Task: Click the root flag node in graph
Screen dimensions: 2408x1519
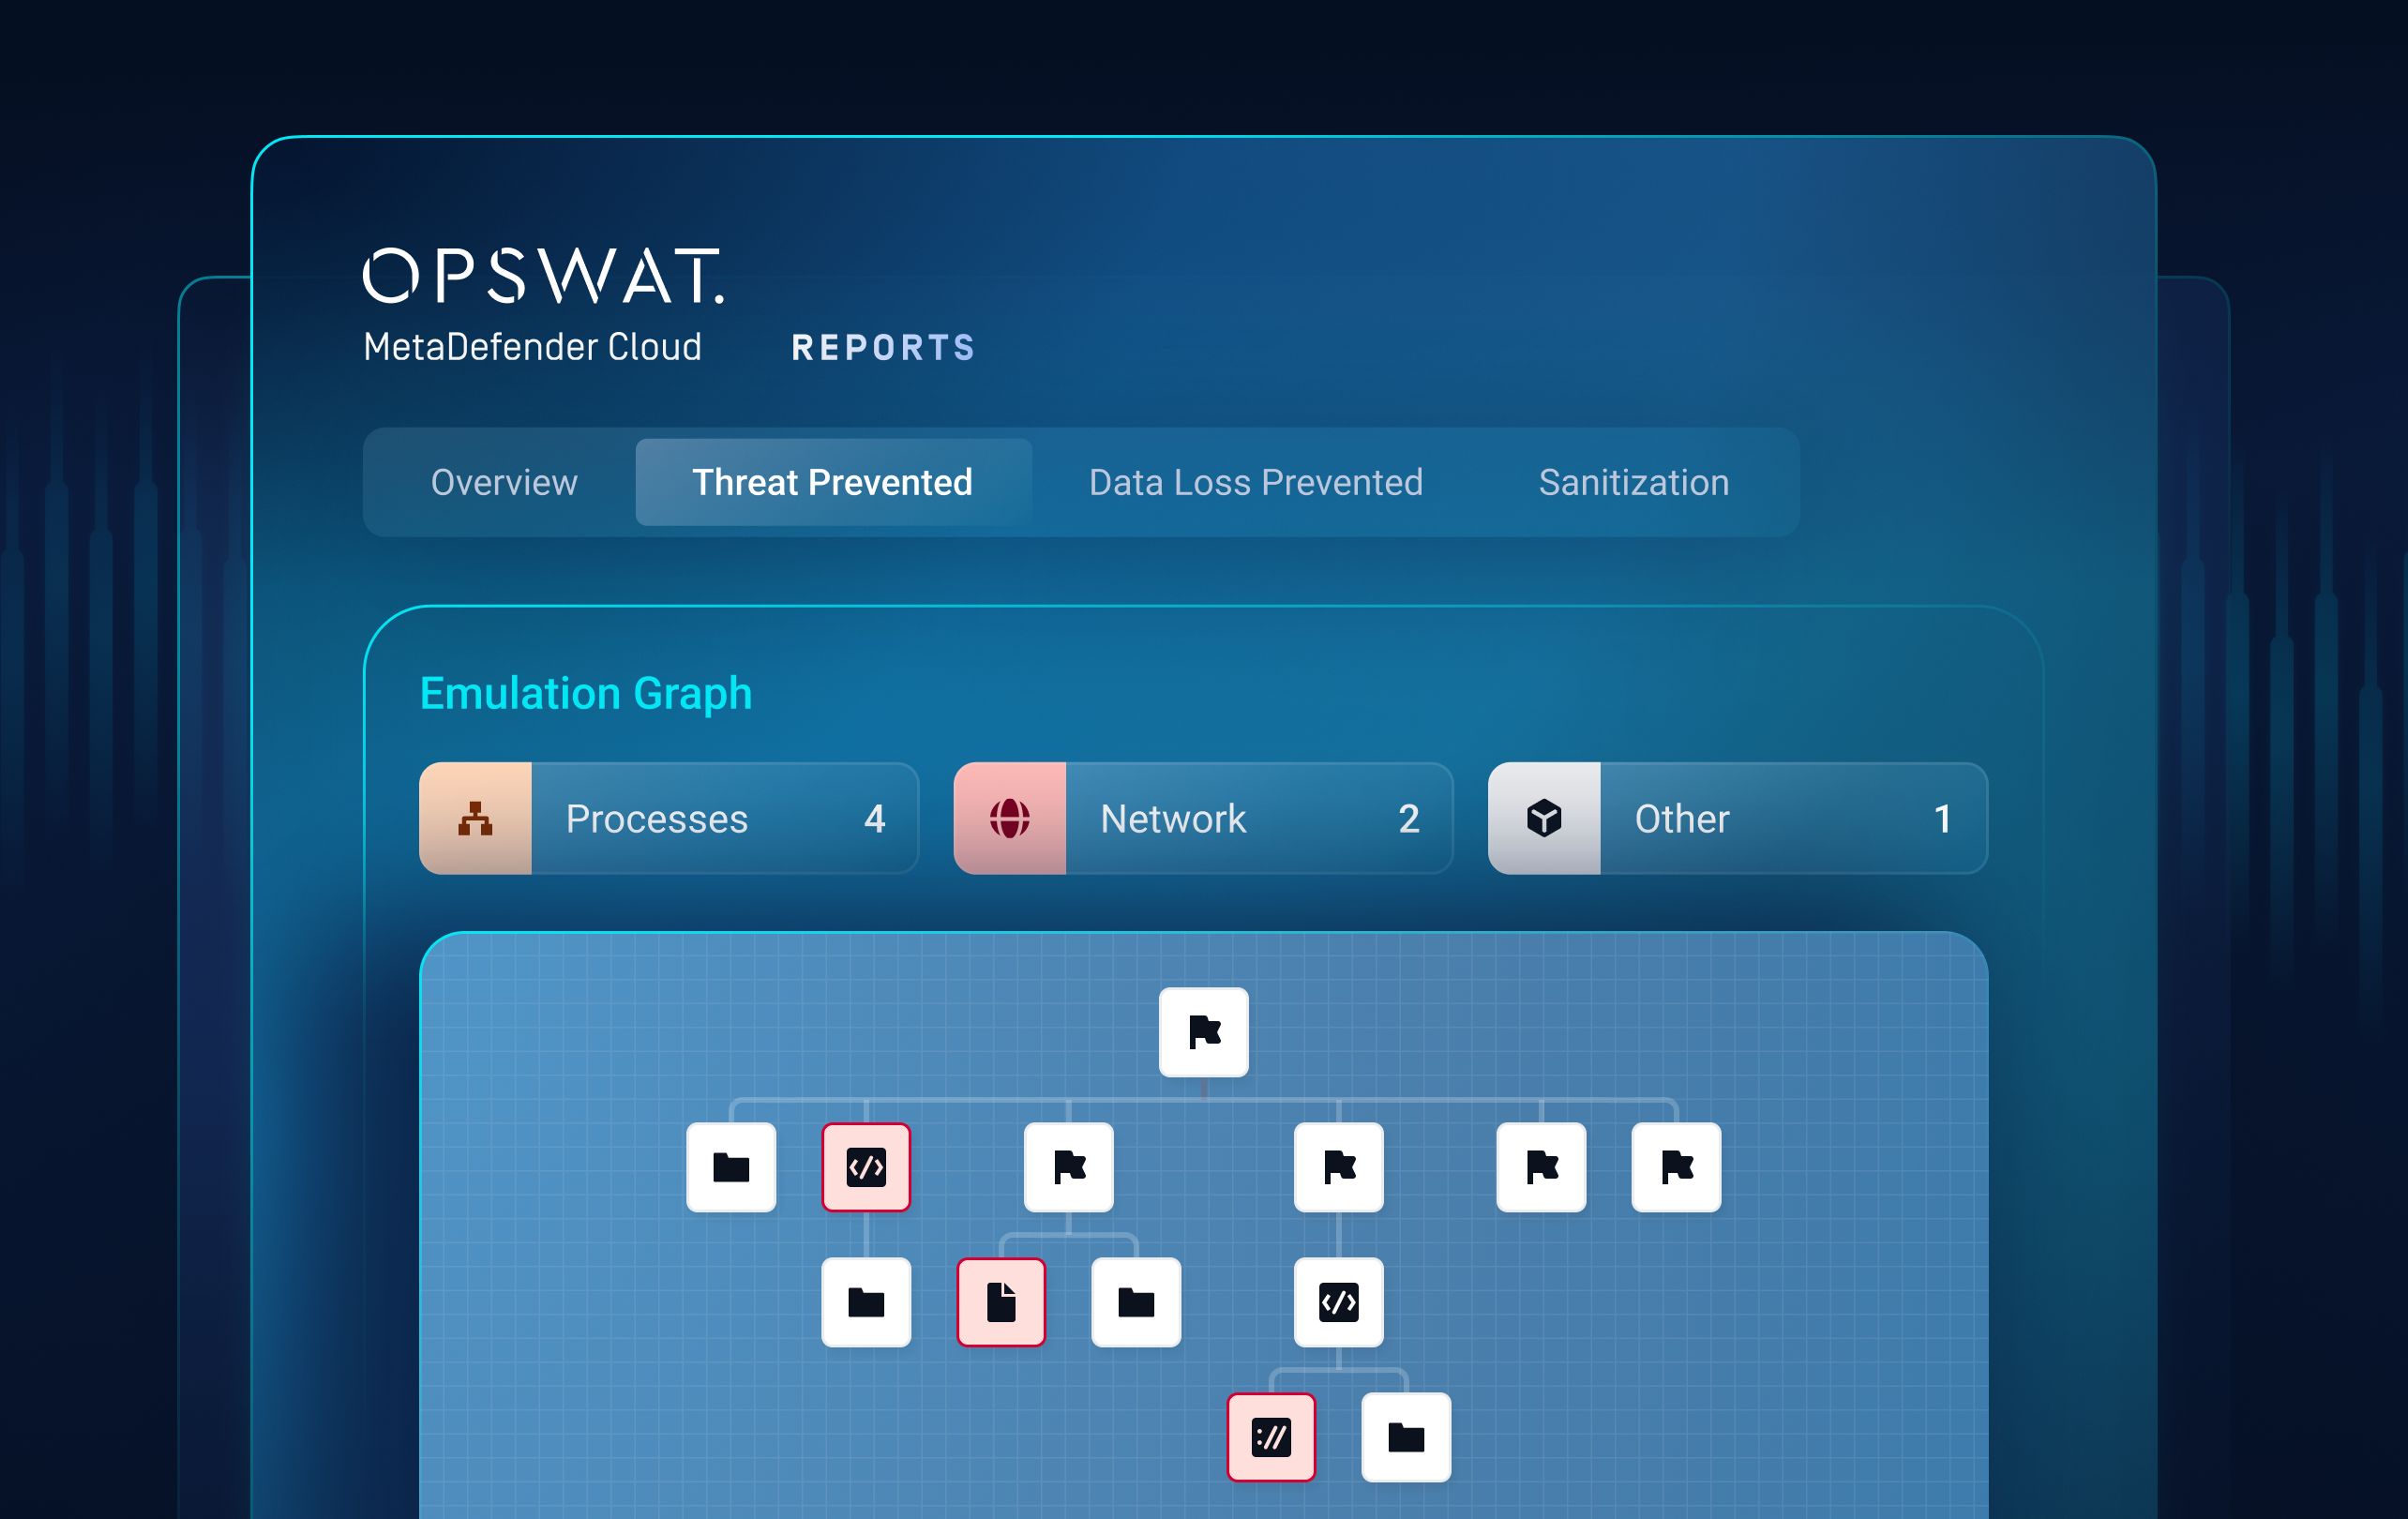Action: [x=1203, y=1031]
